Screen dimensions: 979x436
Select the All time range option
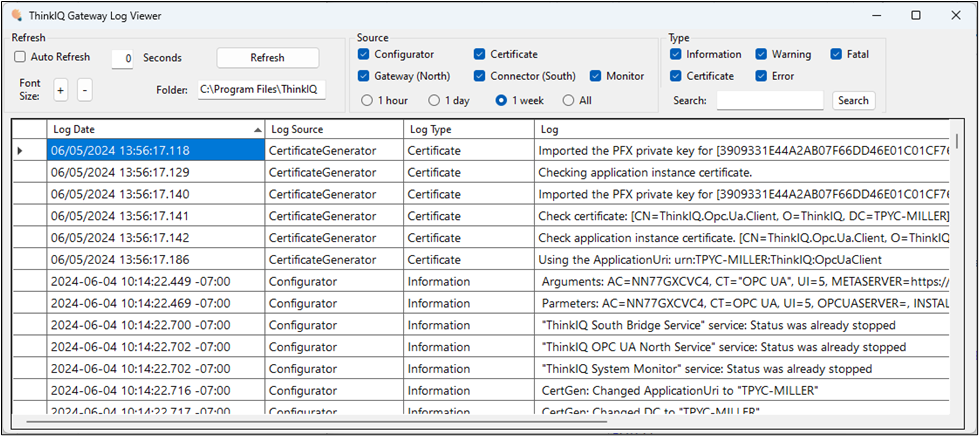coord(568,100)
